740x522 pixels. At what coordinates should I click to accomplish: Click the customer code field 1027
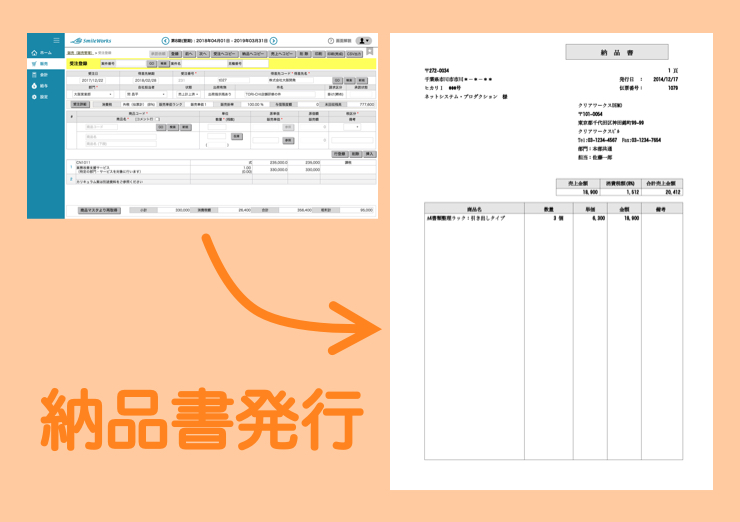point(233,80)
